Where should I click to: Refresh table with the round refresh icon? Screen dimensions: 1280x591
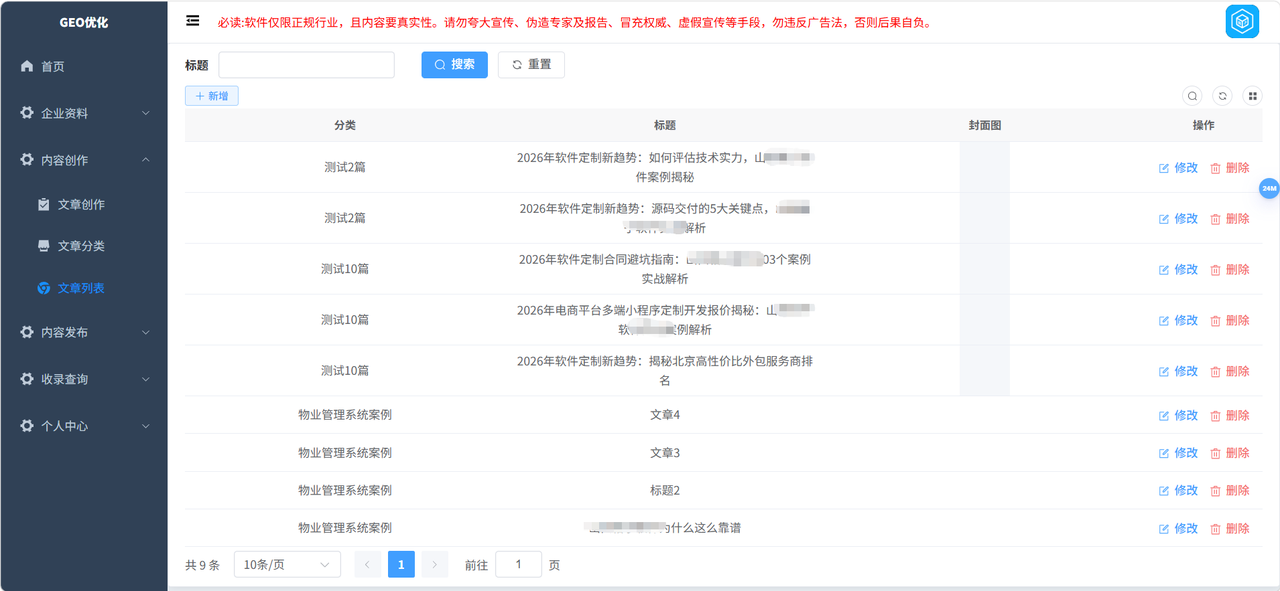[x=1222, y=96]
